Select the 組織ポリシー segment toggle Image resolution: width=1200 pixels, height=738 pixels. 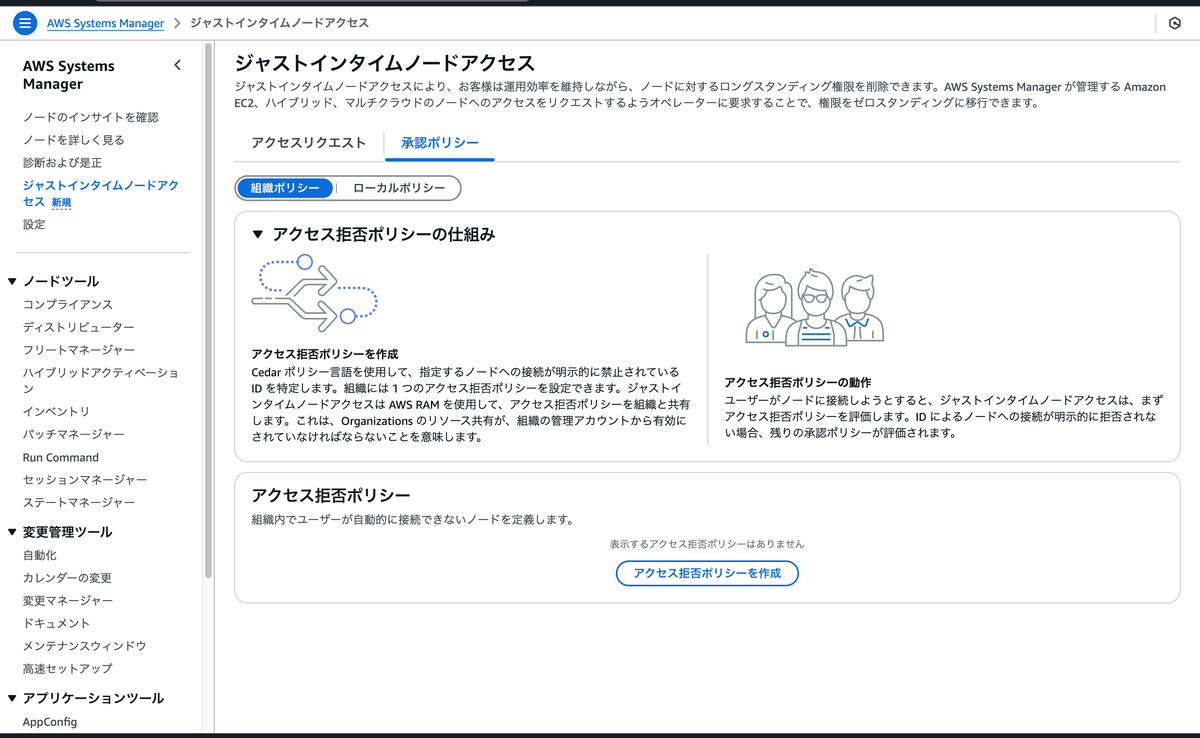285,188
